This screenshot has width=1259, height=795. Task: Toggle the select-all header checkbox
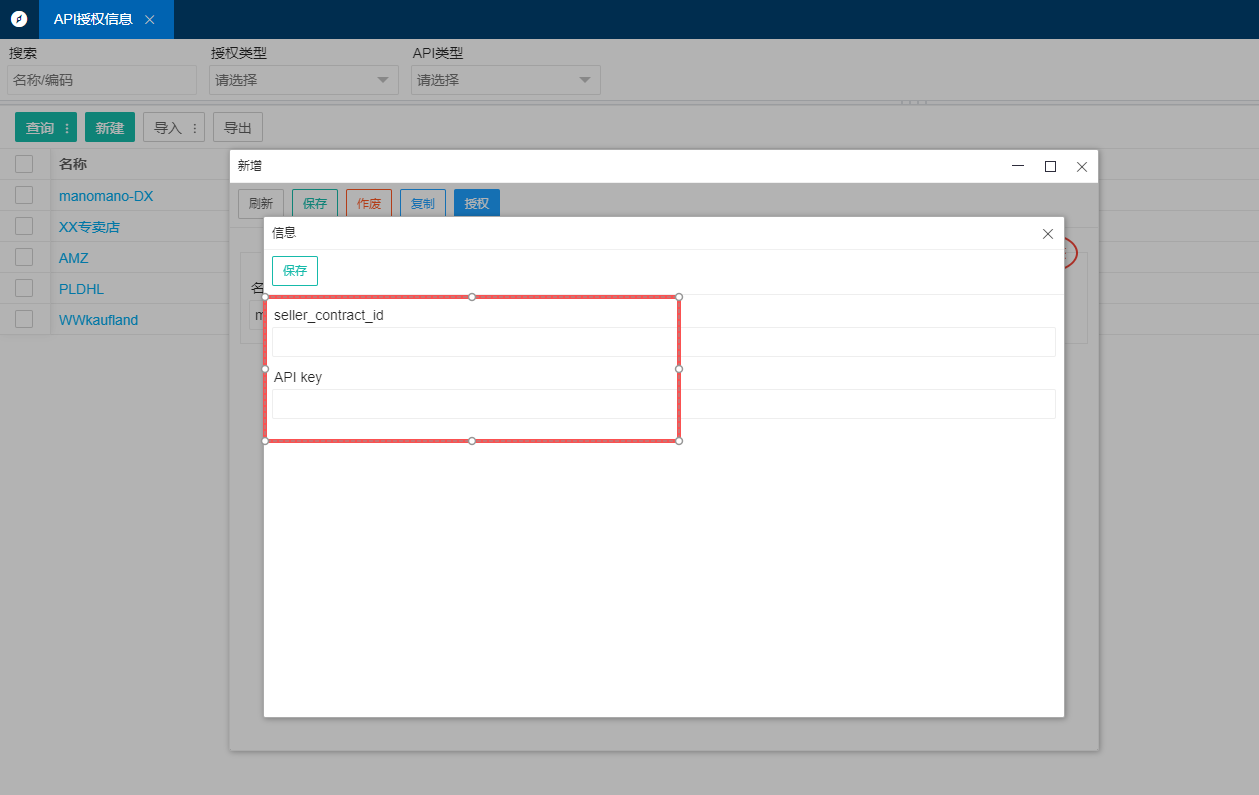pos(24,164)
